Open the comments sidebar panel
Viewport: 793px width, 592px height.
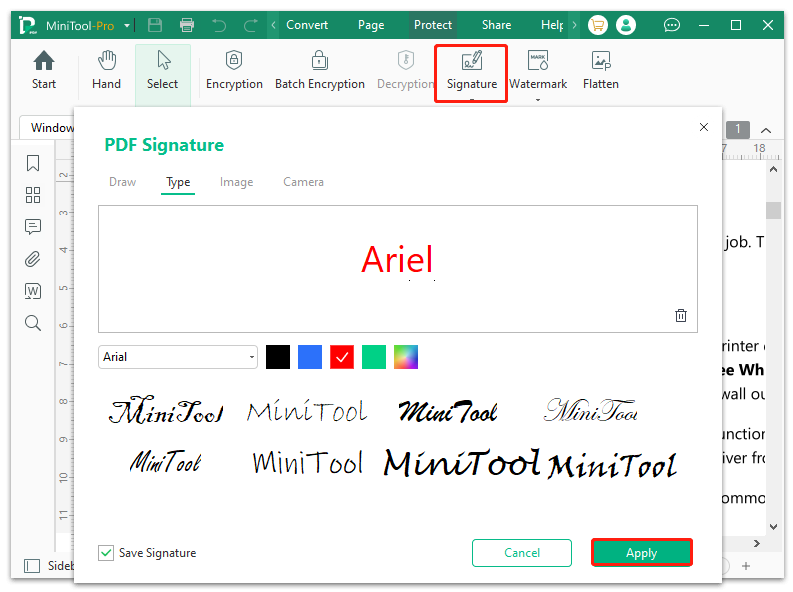click(x=33, y=227)
